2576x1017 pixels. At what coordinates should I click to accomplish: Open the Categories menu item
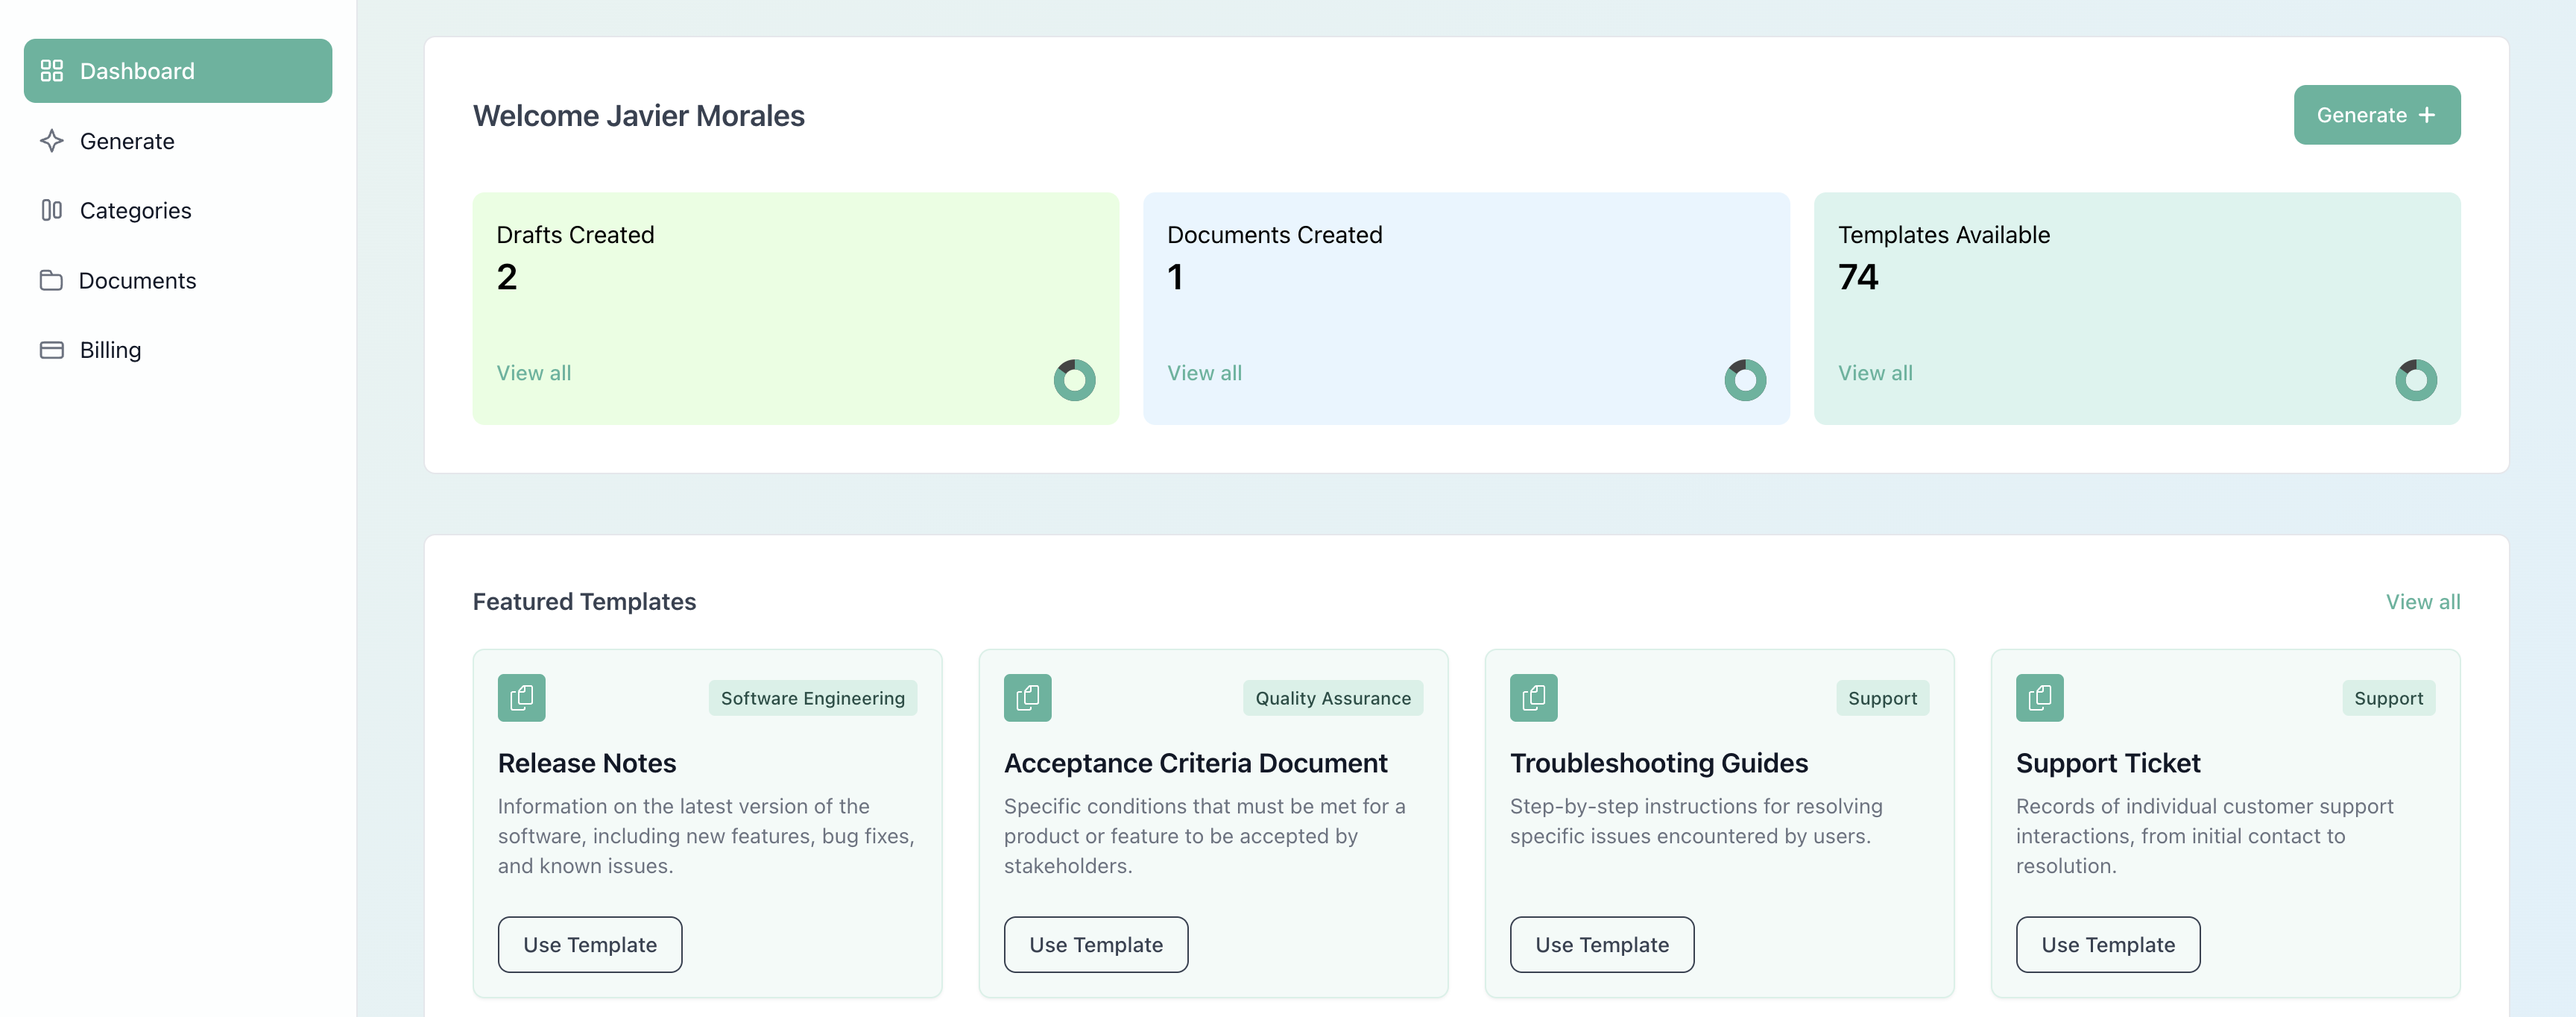click(135, 210)
